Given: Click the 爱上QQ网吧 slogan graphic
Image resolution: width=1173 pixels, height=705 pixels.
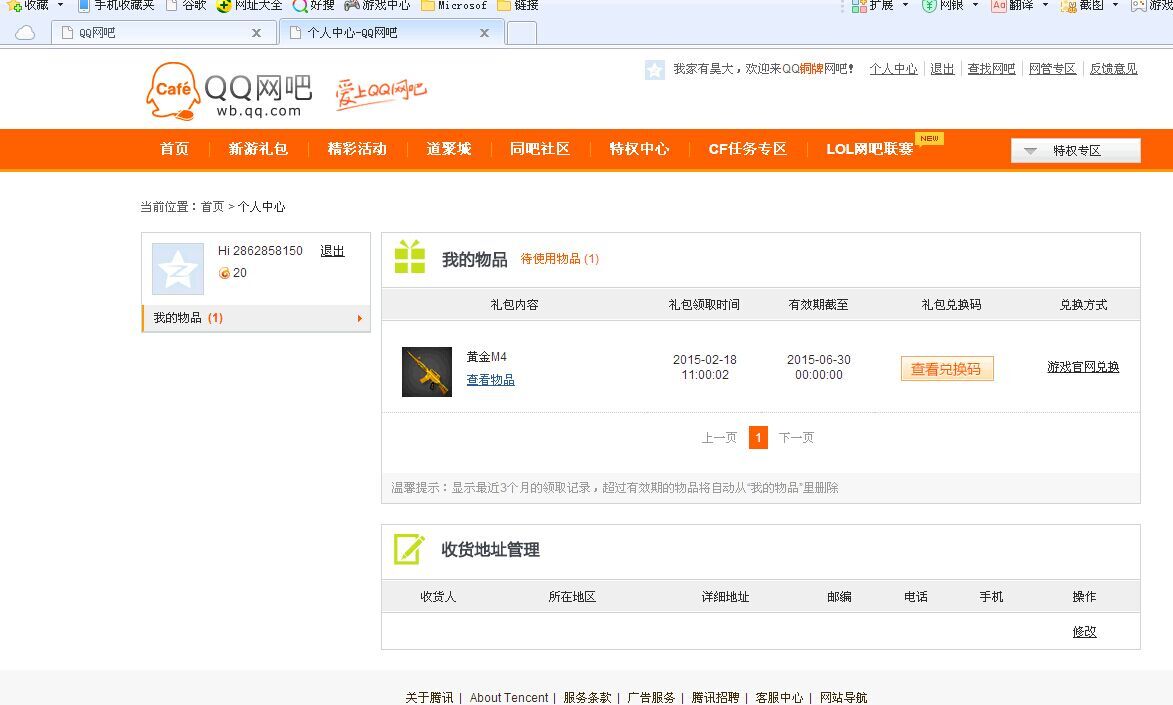Looking at the screenshot, I should coord(381,93).
